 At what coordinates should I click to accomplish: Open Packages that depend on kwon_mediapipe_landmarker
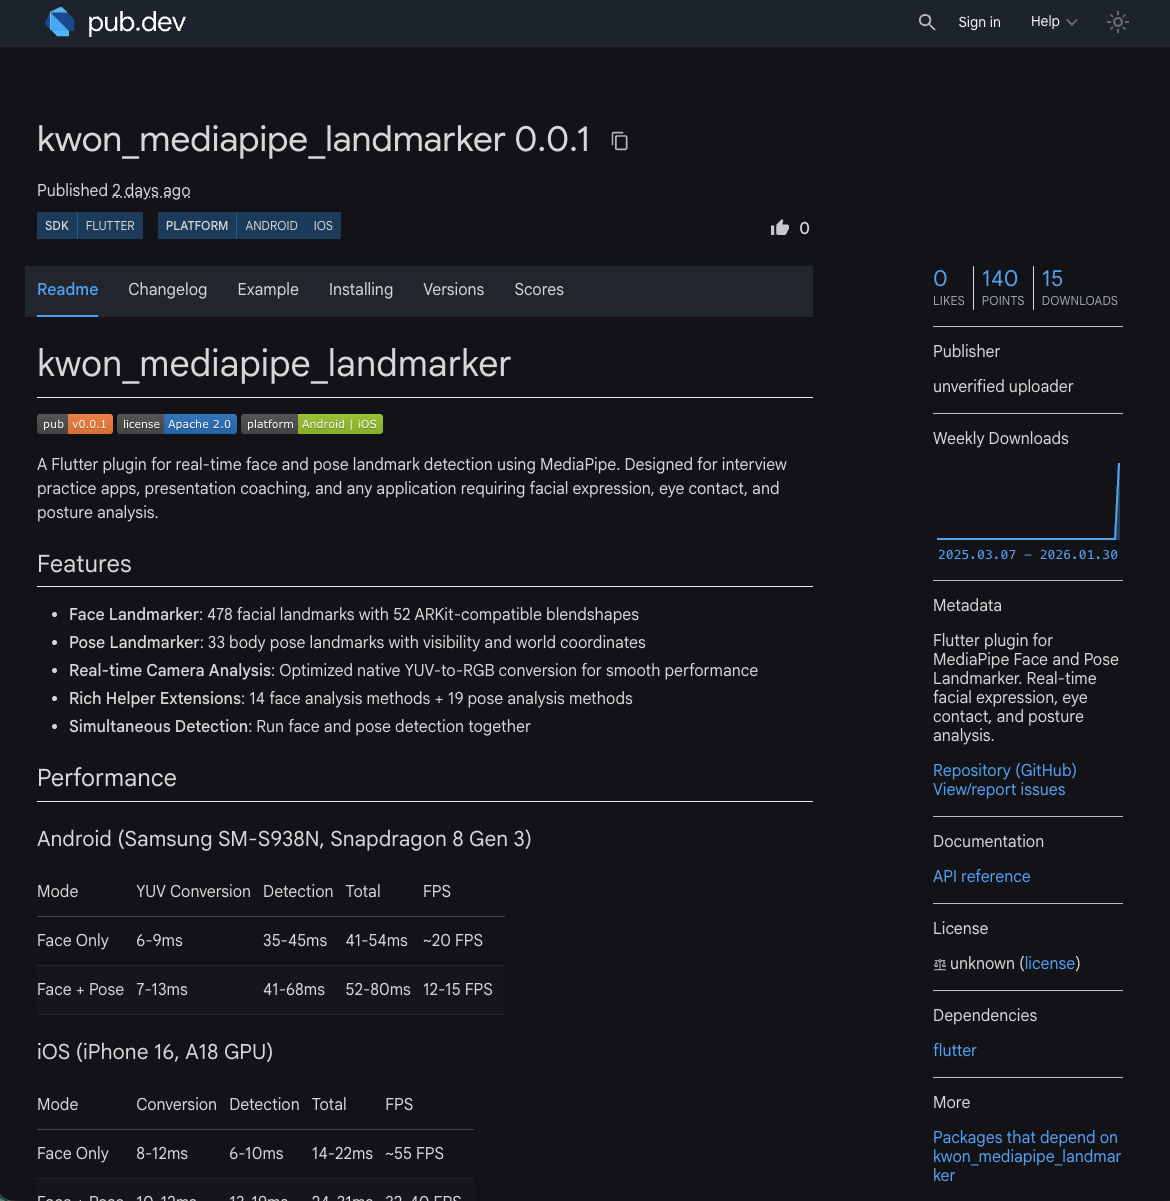point(1027,1156)
